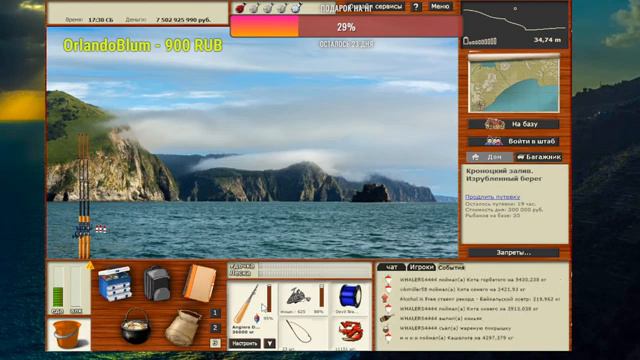The height and width of the screenshot is (360, 640).
Task: Click the yellow warning triangle icon
Action: (90, 266)
